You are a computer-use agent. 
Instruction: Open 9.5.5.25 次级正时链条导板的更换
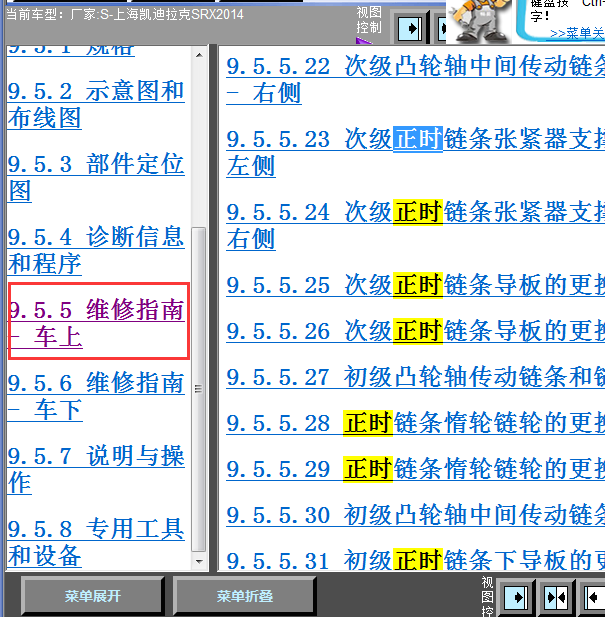[415, 285]
